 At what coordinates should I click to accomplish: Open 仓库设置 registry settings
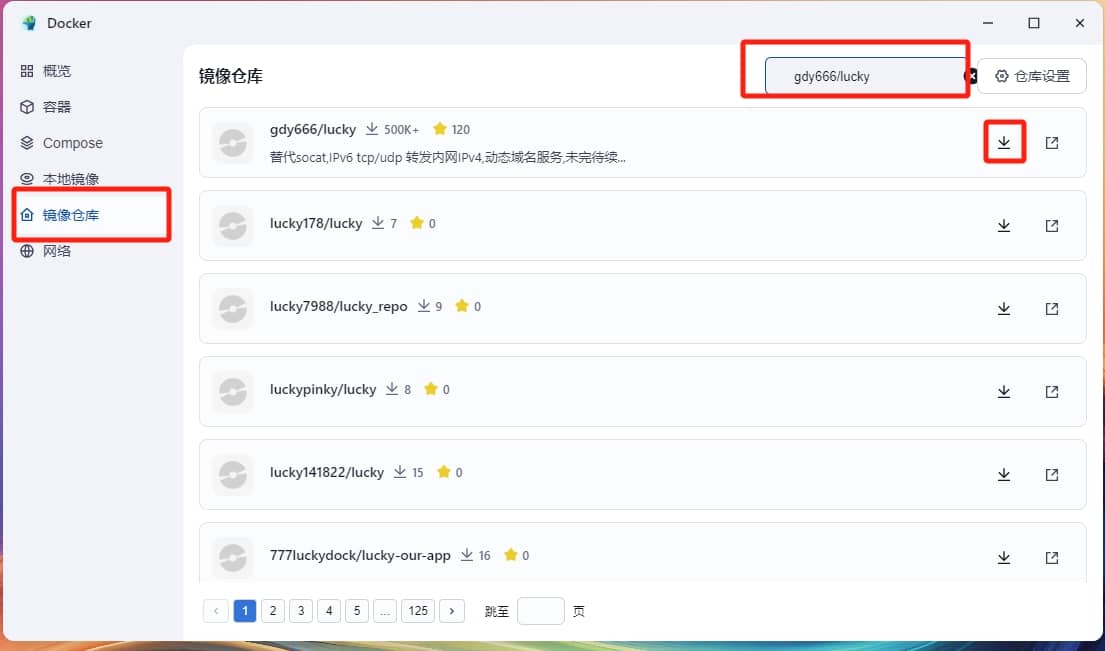tap(1032, 76)
